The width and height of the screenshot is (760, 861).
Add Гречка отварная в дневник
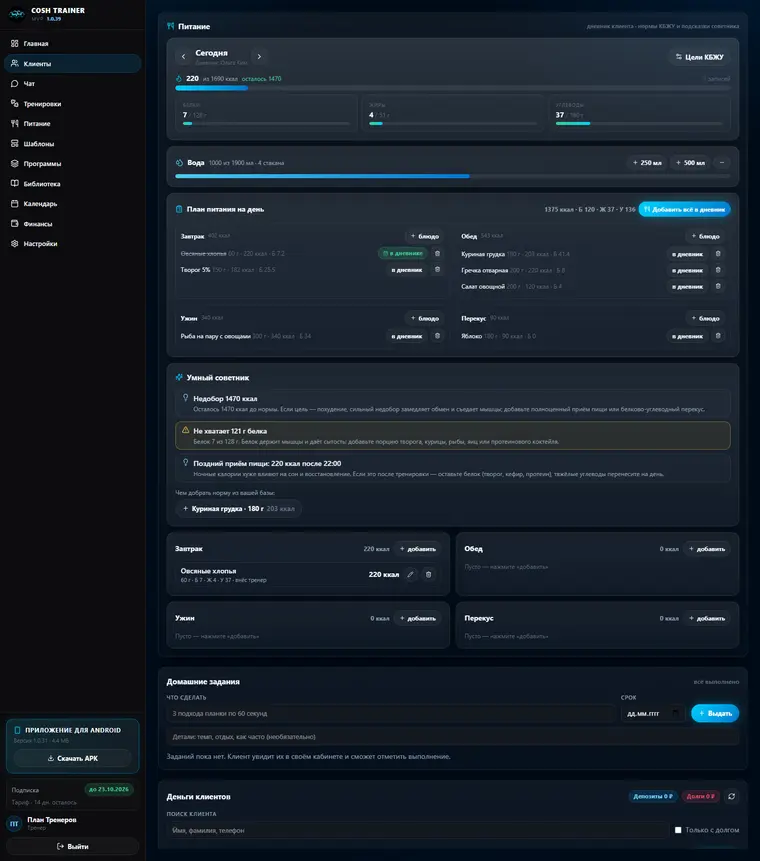[x=687, y=271]
